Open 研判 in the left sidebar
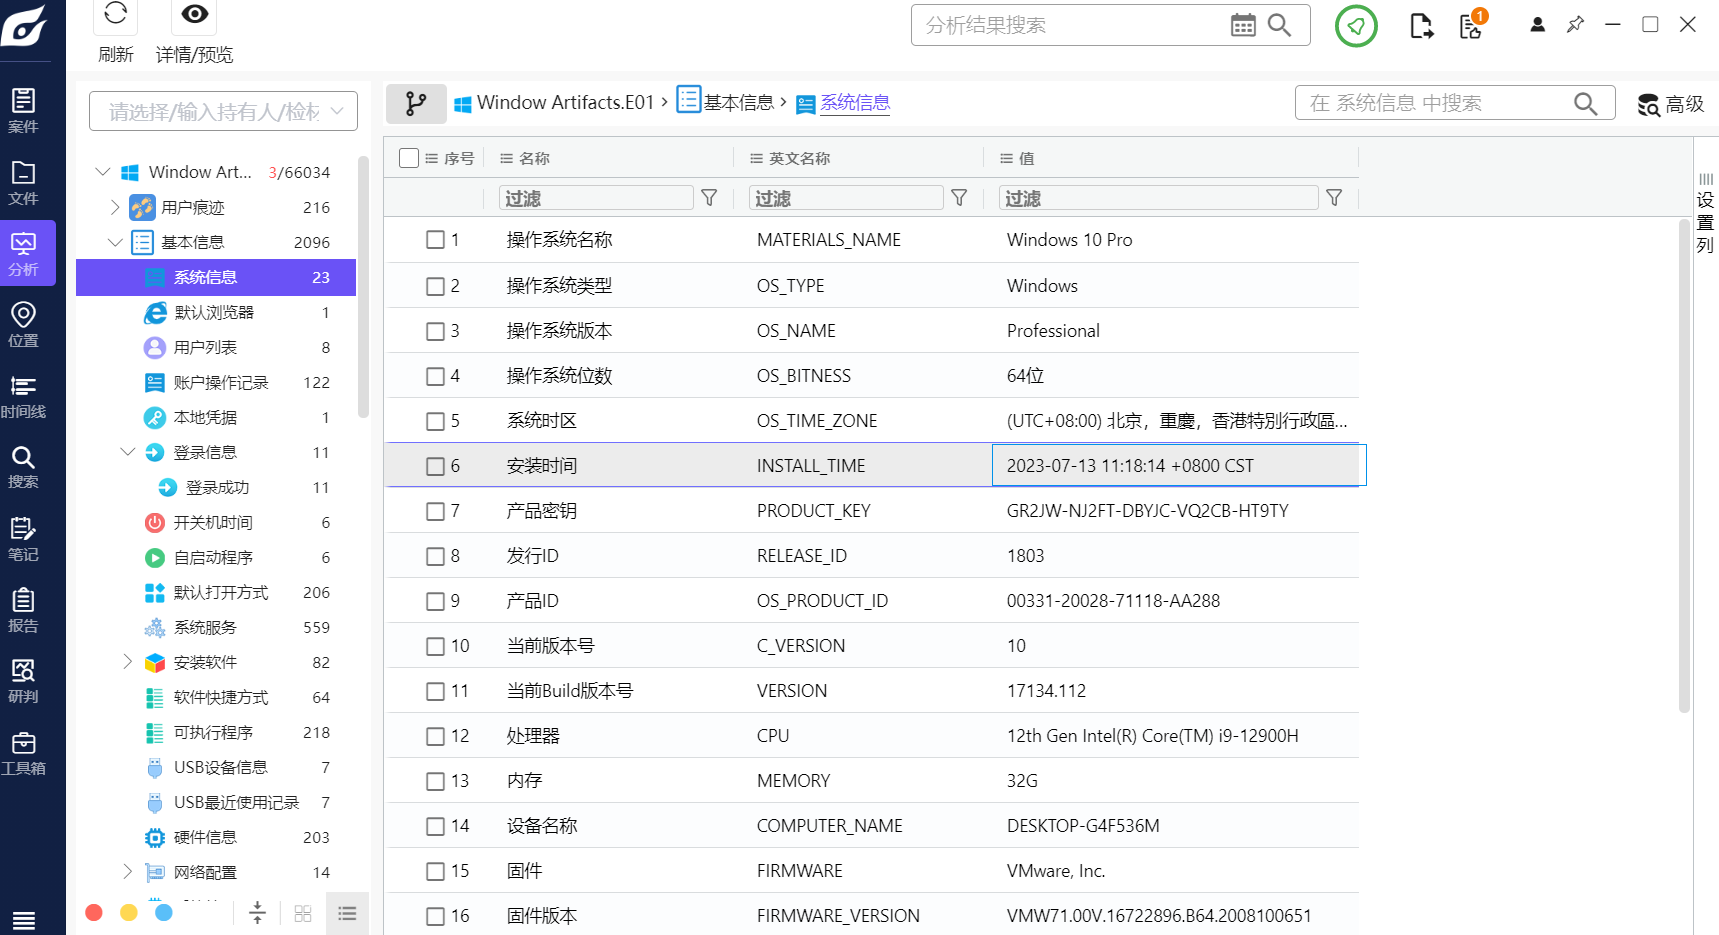The image size is (1719, 935). (23, 681)
